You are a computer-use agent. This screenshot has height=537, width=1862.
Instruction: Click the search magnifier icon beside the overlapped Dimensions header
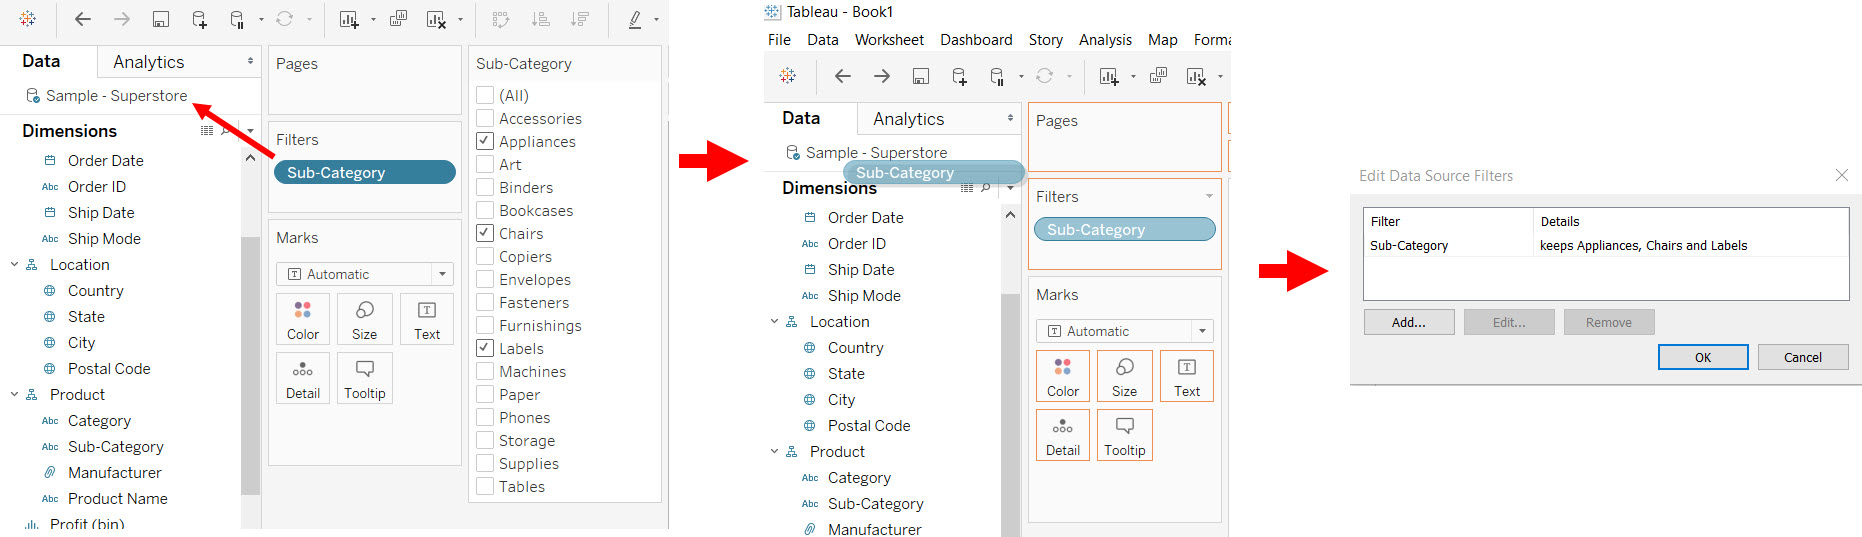click(x=986, y=187)
